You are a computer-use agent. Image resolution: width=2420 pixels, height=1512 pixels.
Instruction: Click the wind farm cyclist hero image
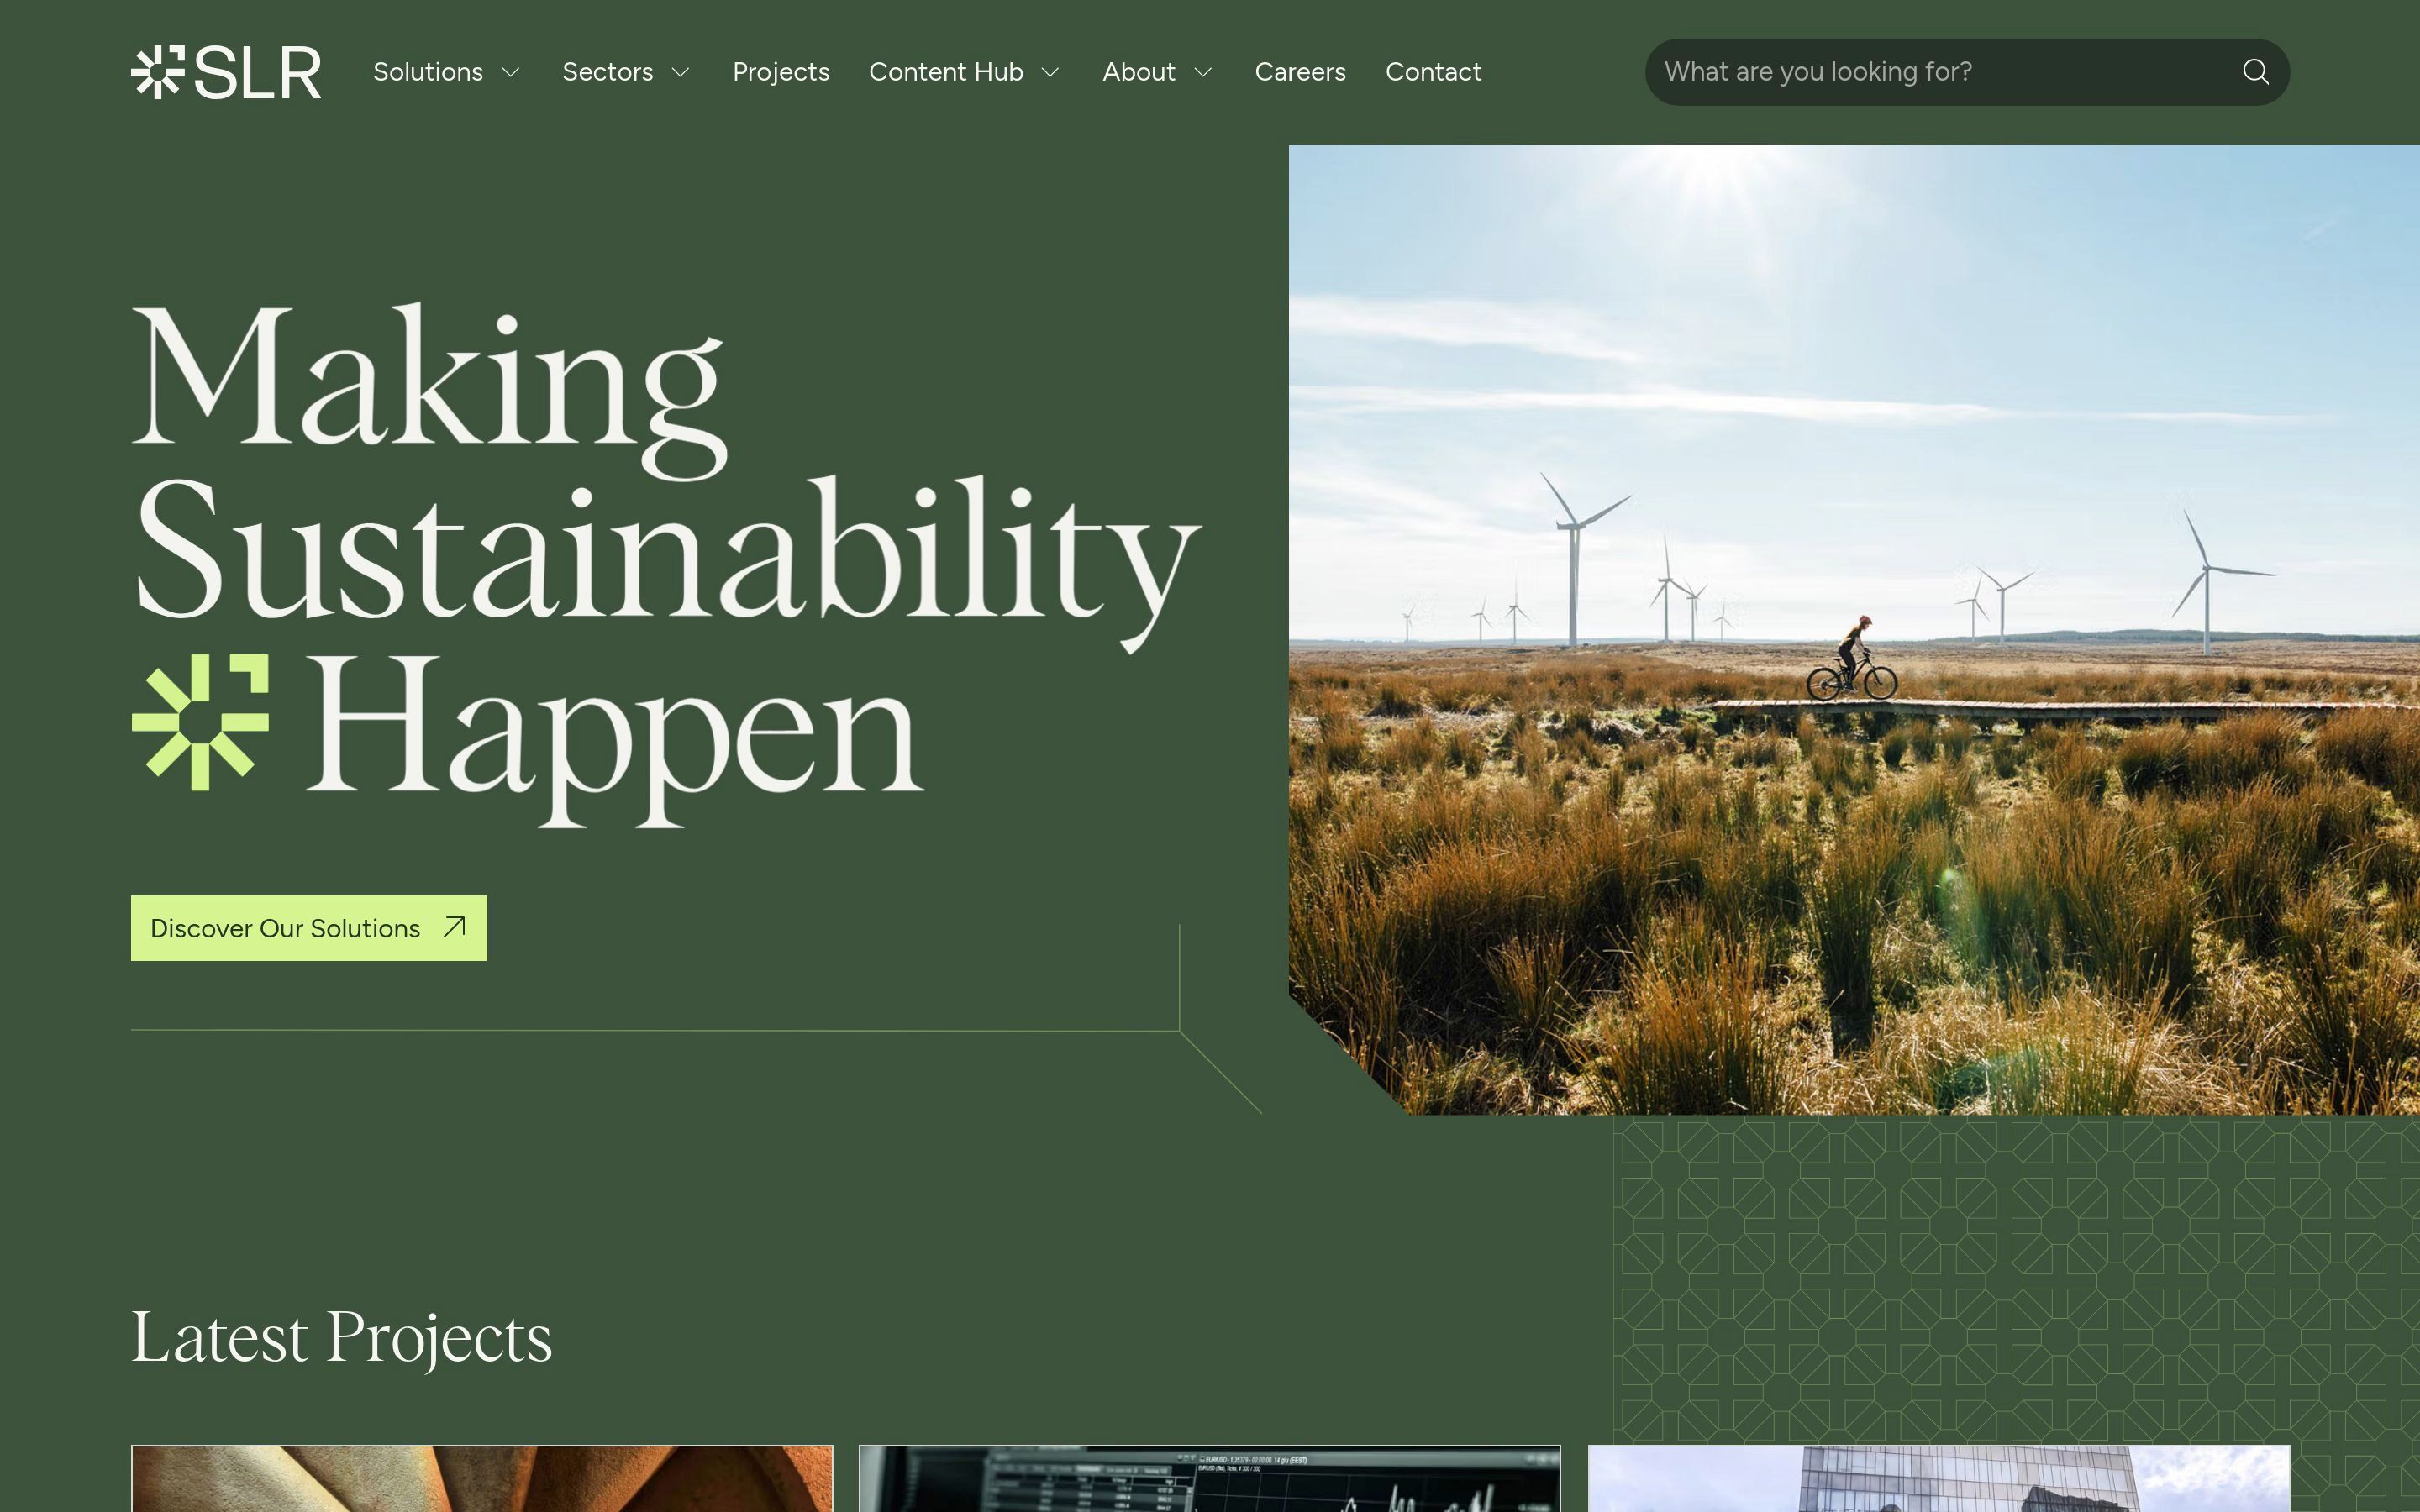(1853, 630)
